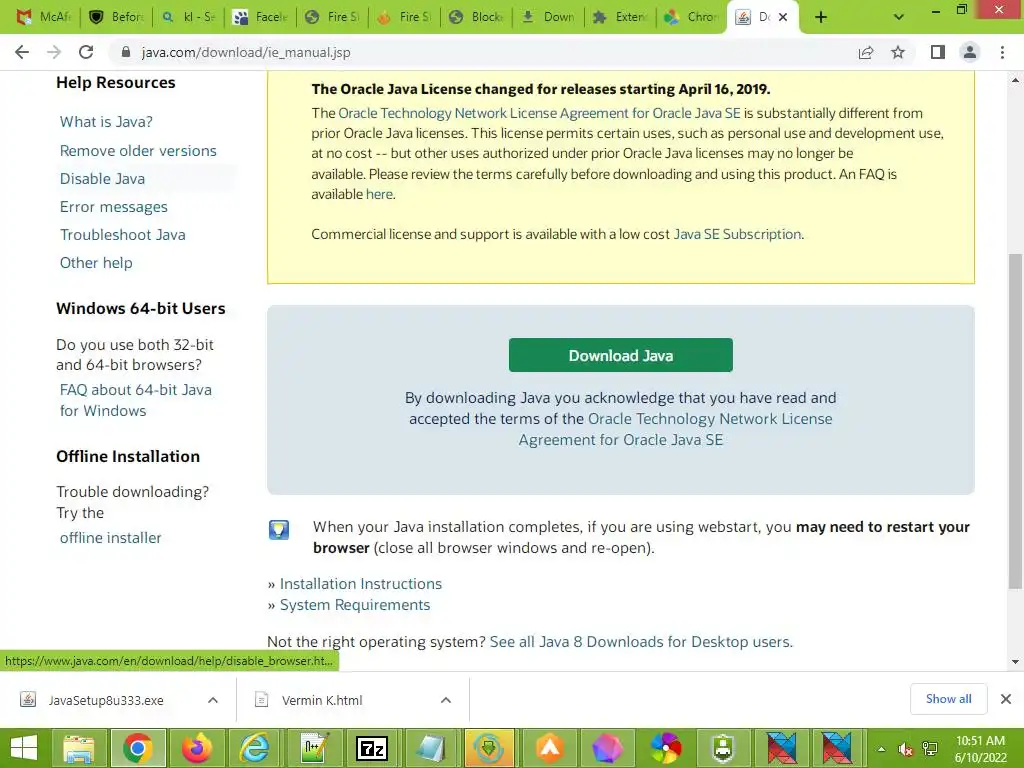Click Chrome icon in taskbar
This screenshot has width=1024, height=768.
tap(137, 748)
